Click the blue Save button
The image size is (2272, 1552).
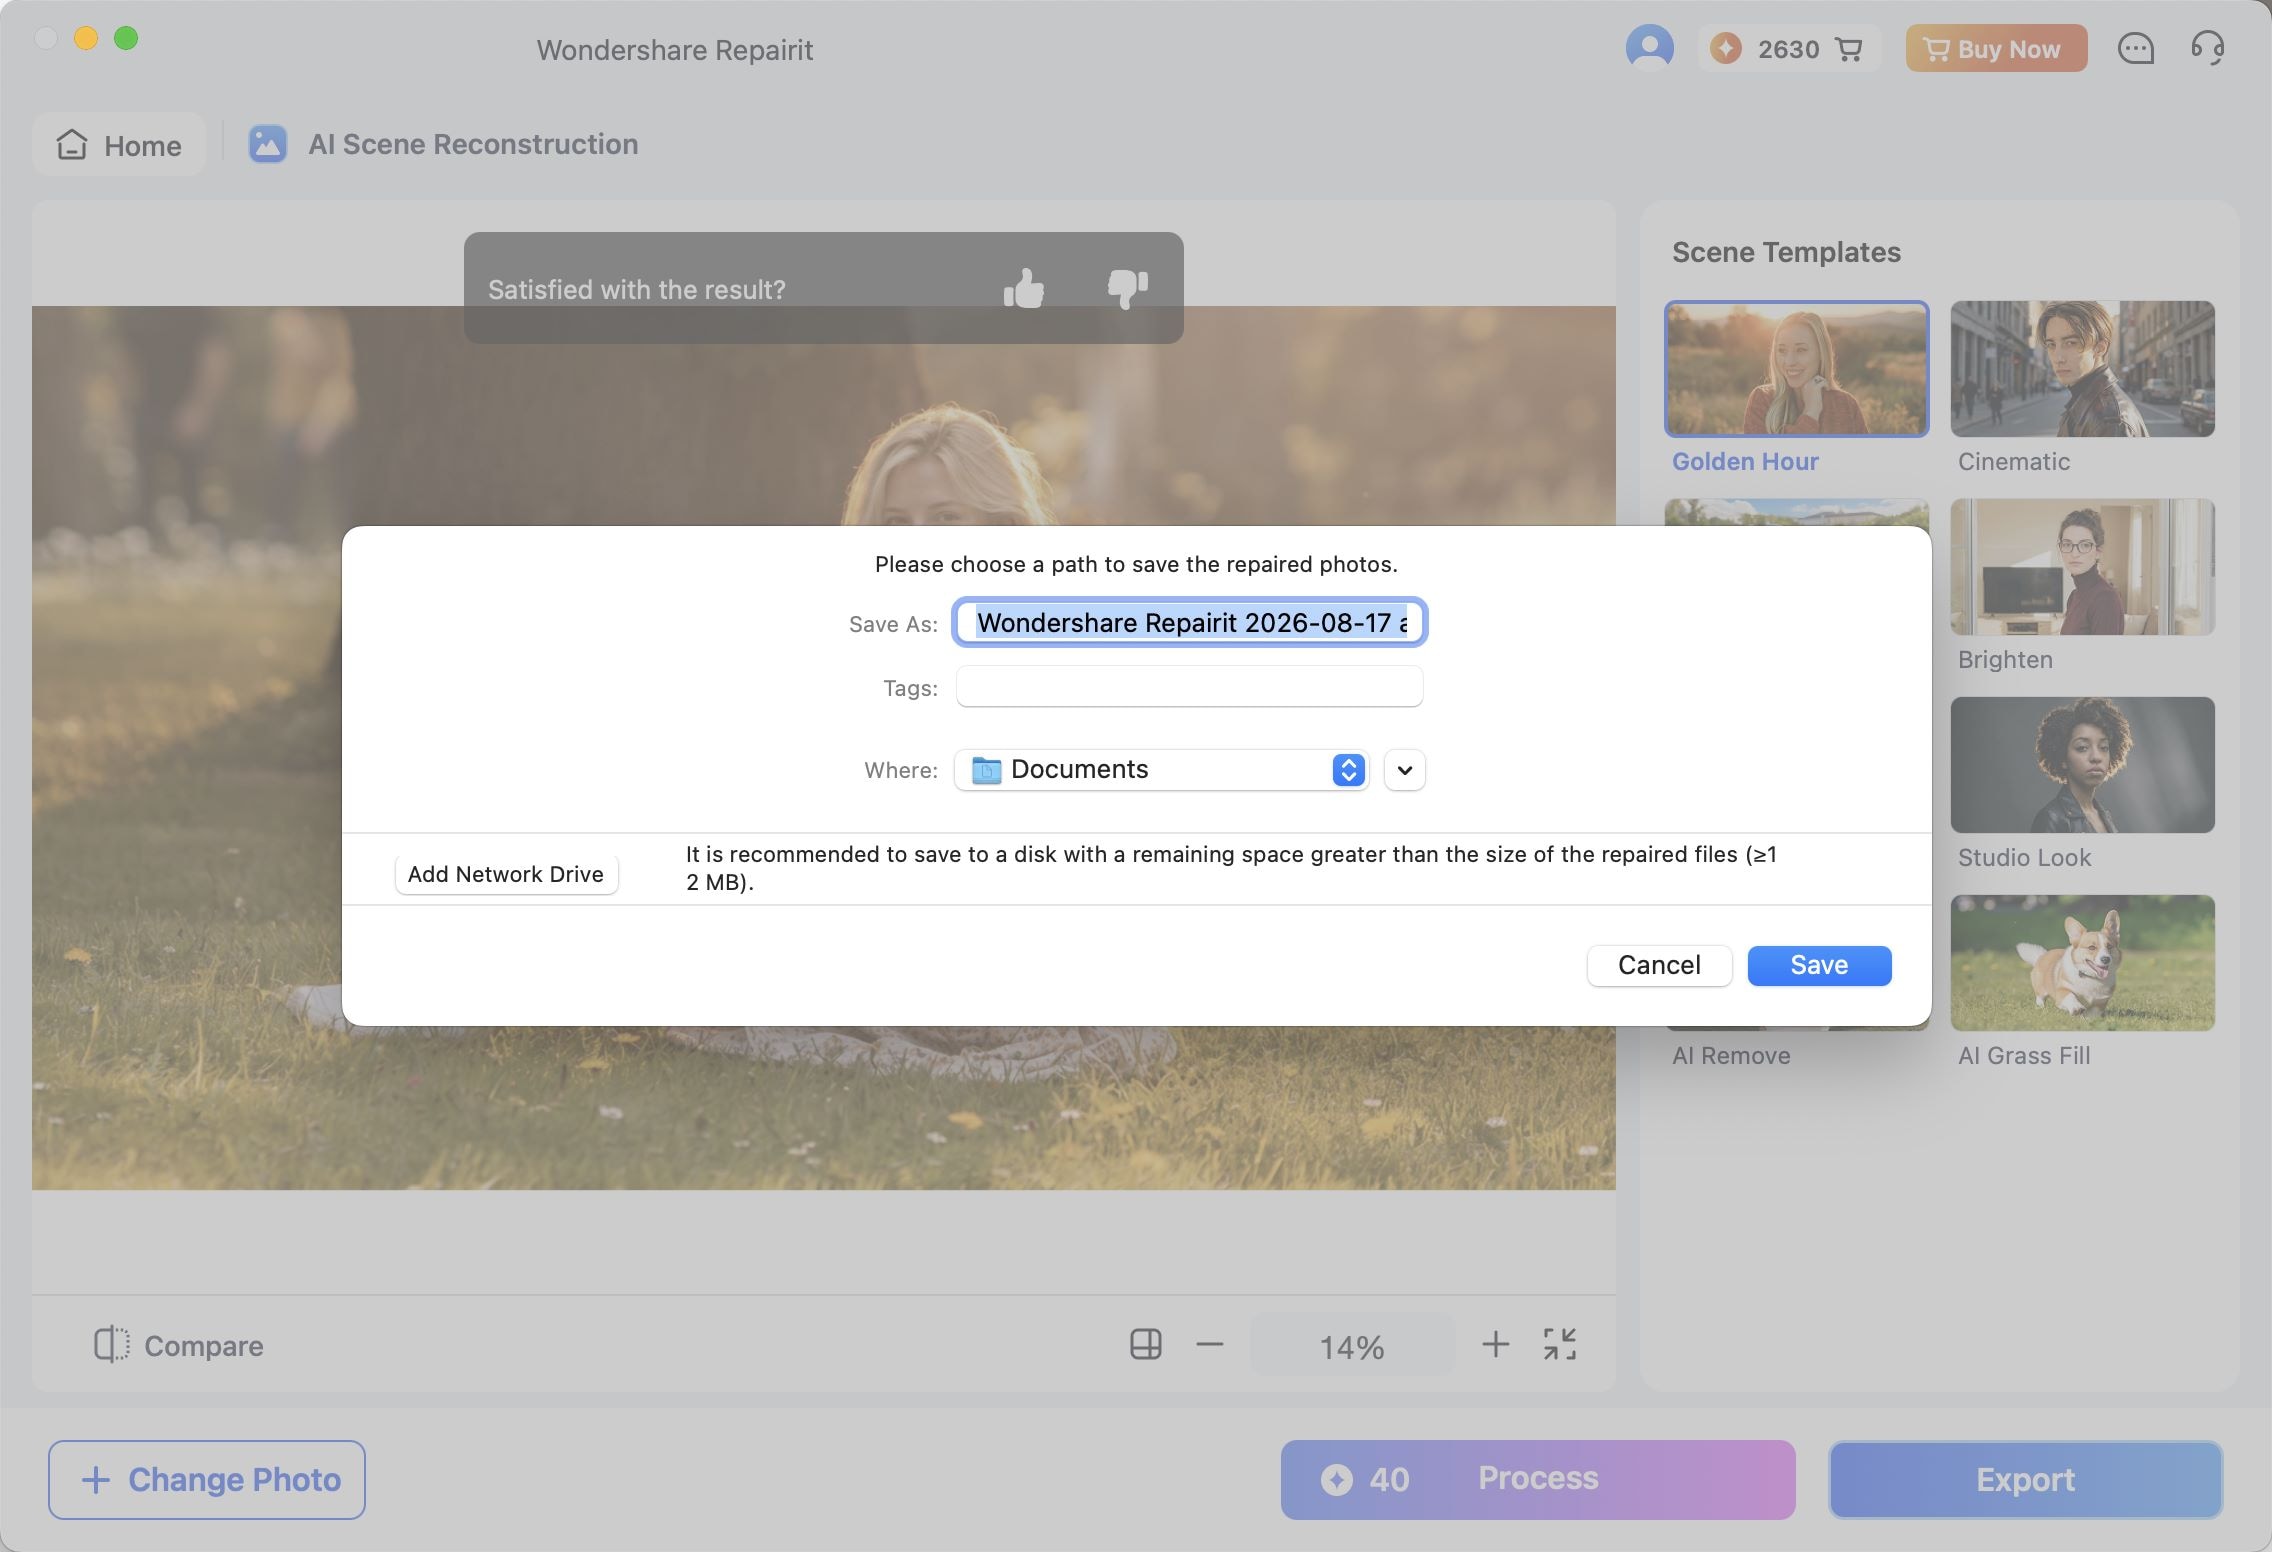pyautogui.click(x=1819, y=965)
